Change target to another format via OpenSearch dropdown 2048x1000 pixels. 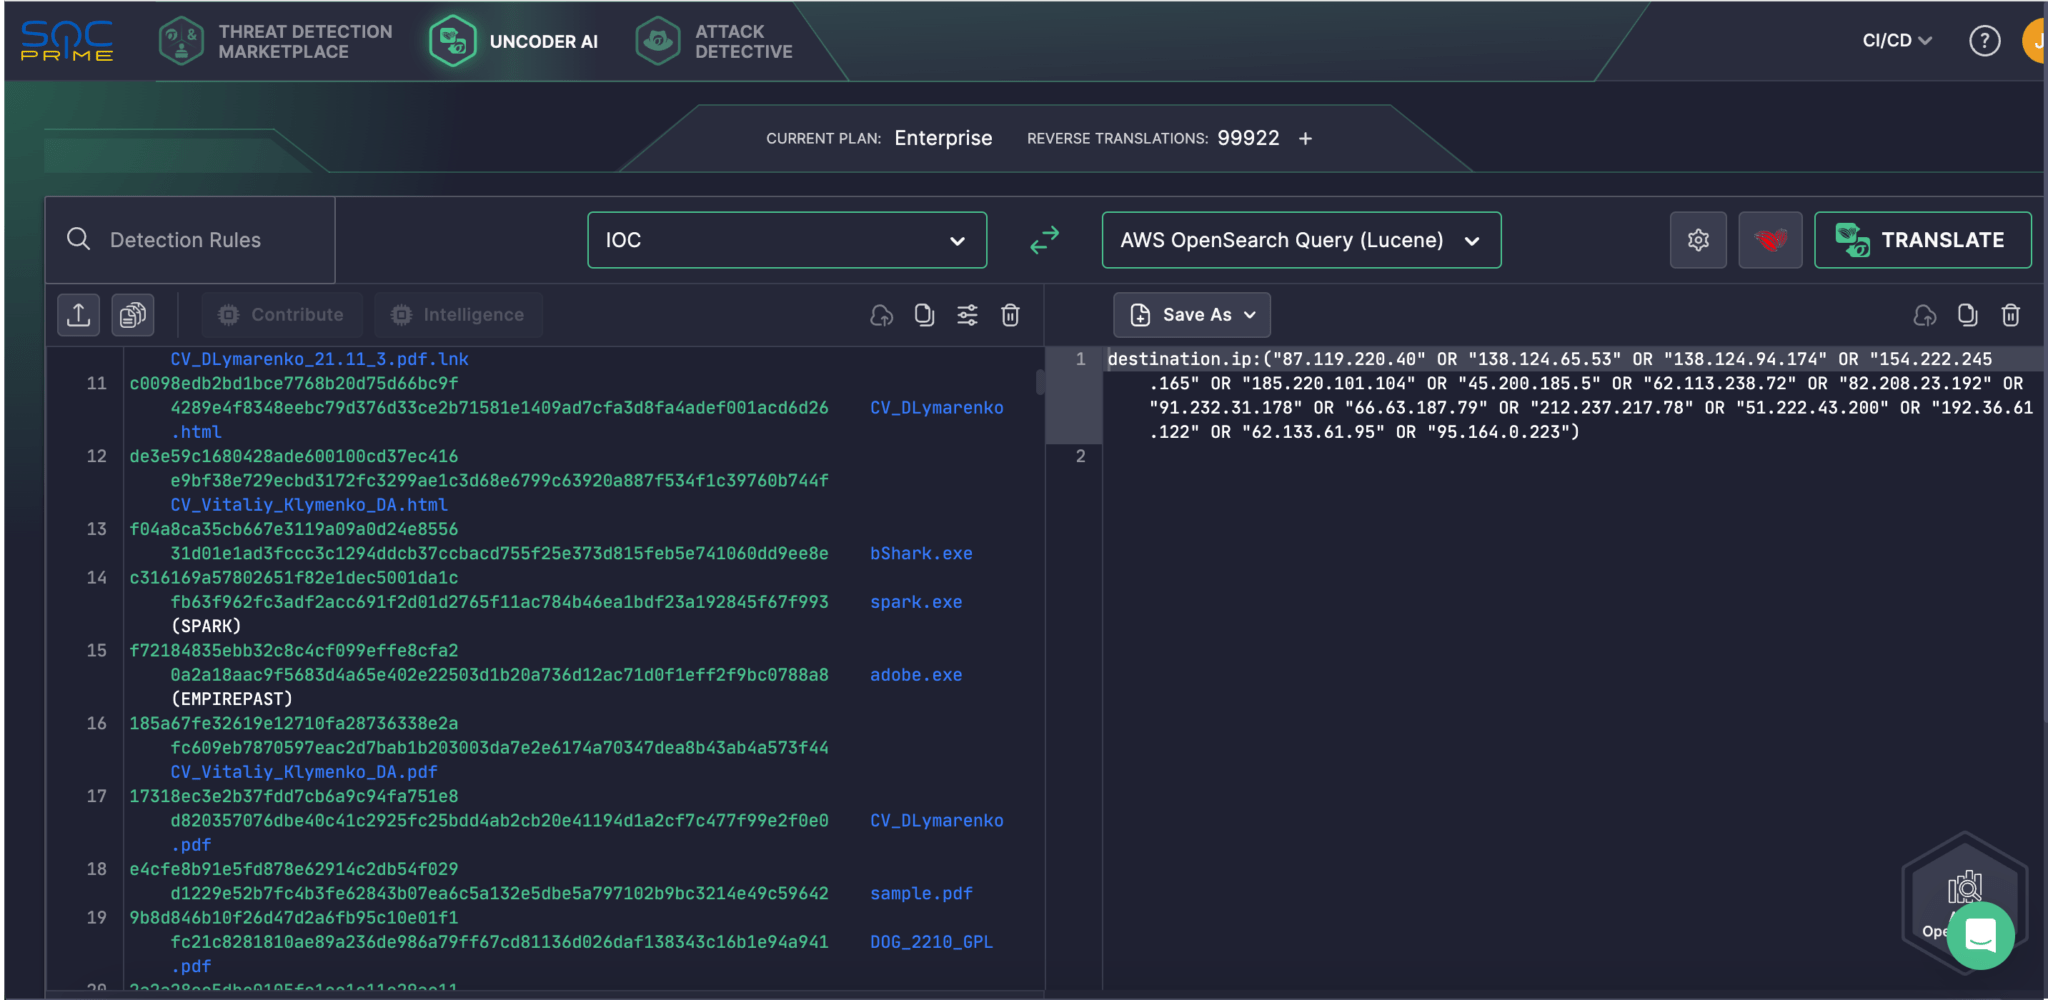pyautogui.click(x=1300, y=240)
